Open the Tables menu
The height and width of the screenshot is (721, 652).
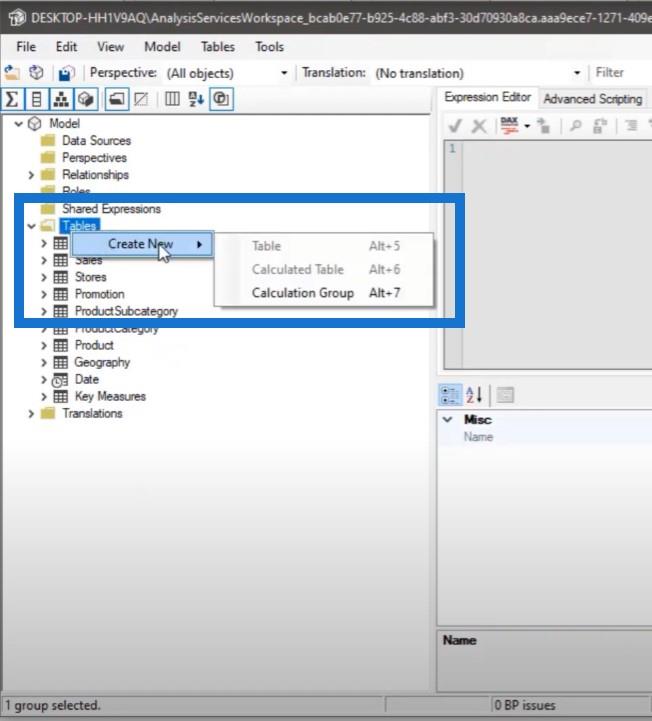pyautogui.click(x=217, y=47)
